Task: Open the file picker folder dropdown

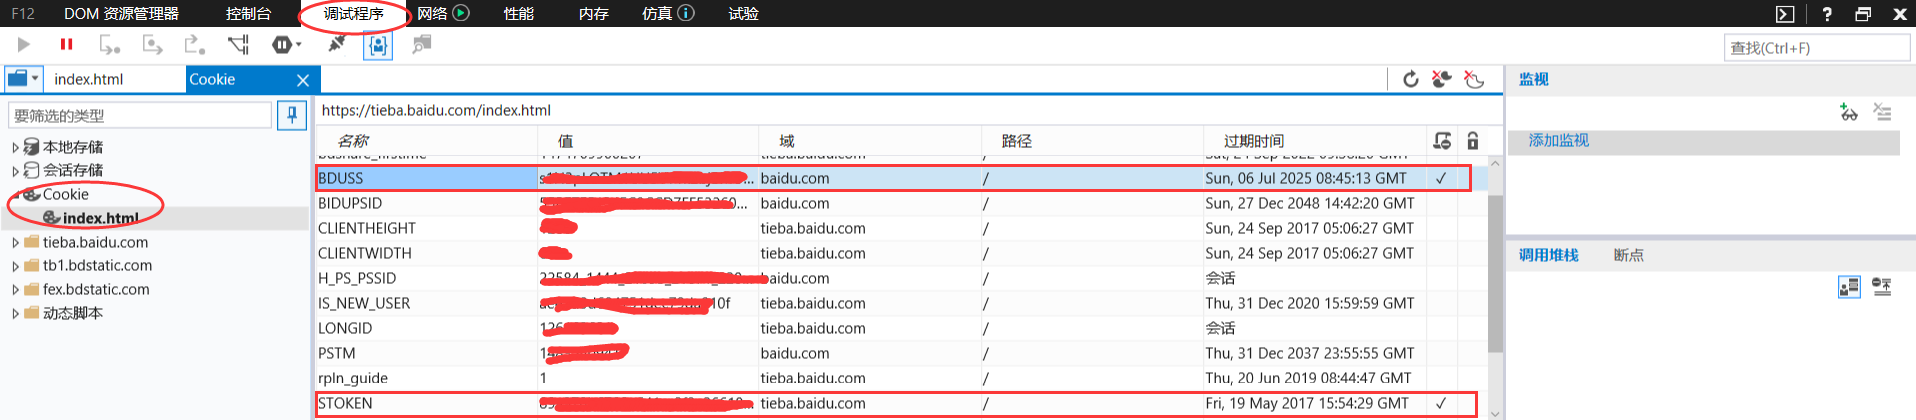Action: pyautogui.click(x=23, y=78)
